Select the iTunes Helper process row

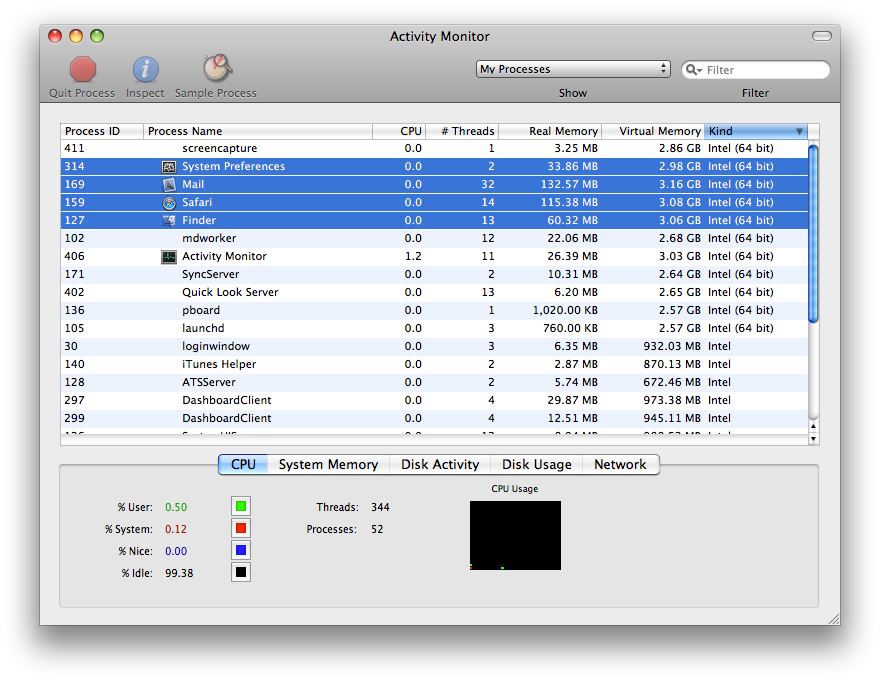click(434, 364)
